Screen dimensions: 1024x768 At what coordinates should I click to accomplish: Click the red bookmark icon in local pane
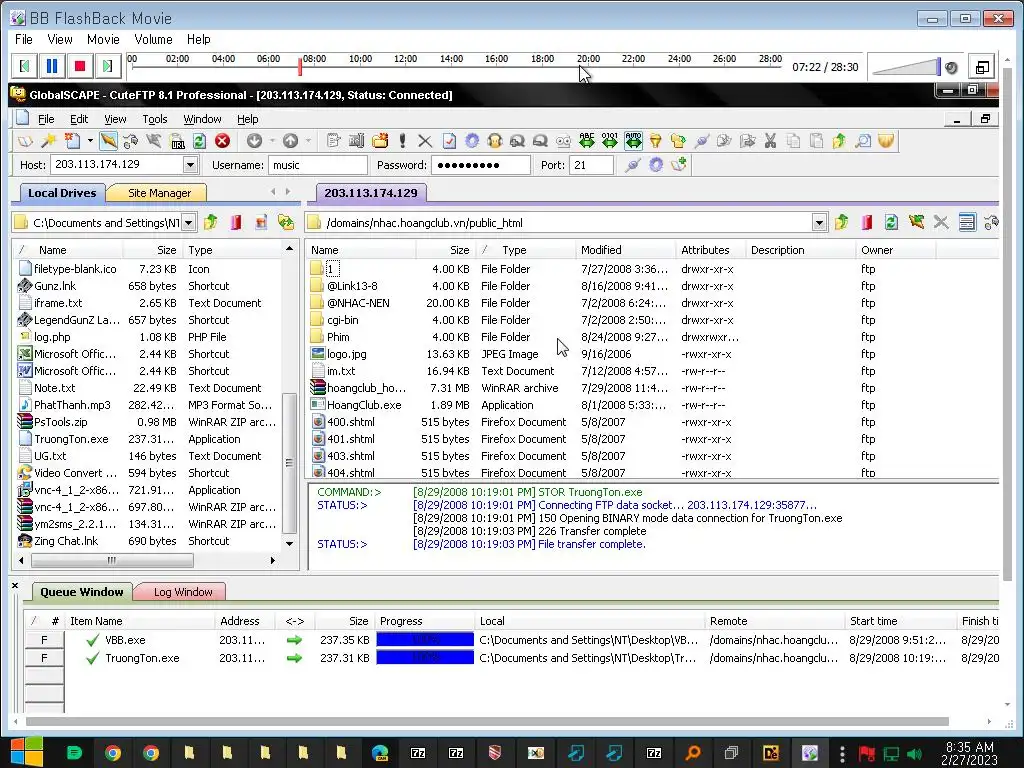pyautogui.click(x=236, y=223)
